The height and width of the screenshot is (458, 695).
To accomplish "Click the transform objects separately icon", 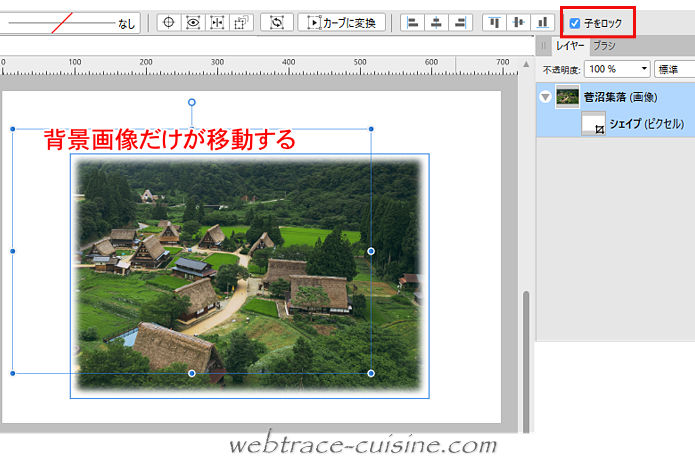I will (x=240, y=22).
